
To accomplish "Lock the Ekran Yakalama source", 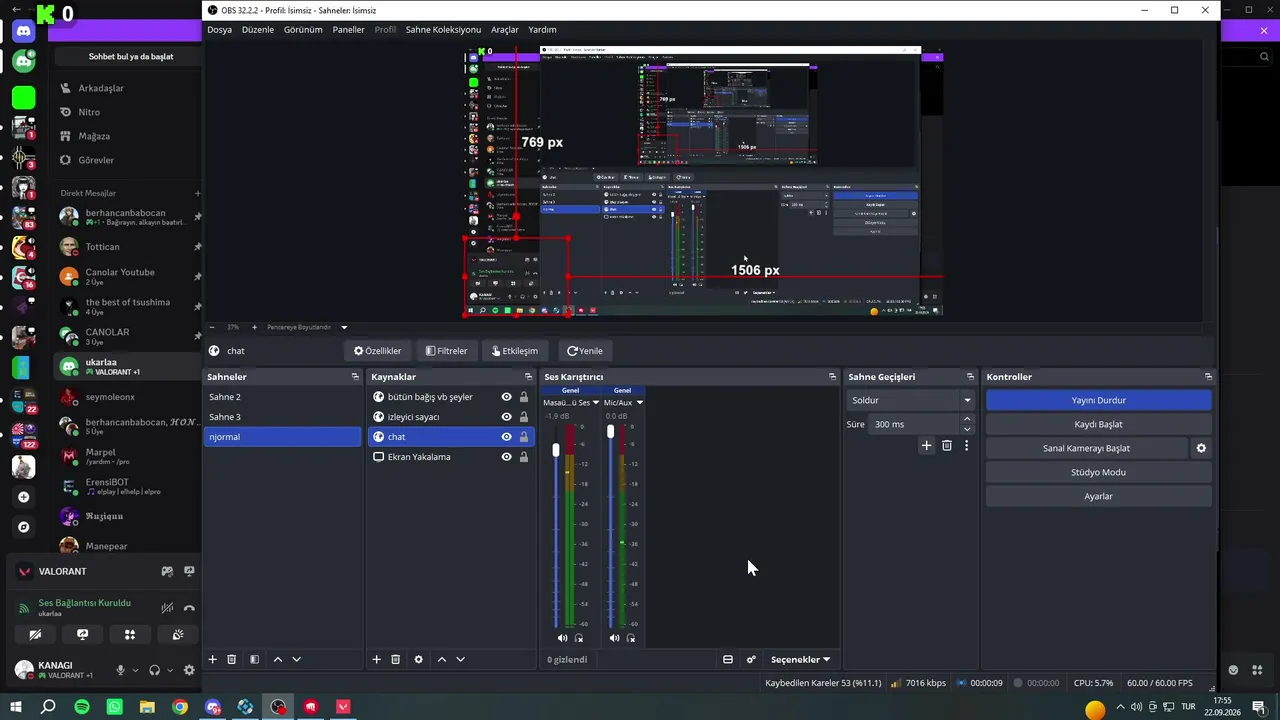I will tap(523, 457).
